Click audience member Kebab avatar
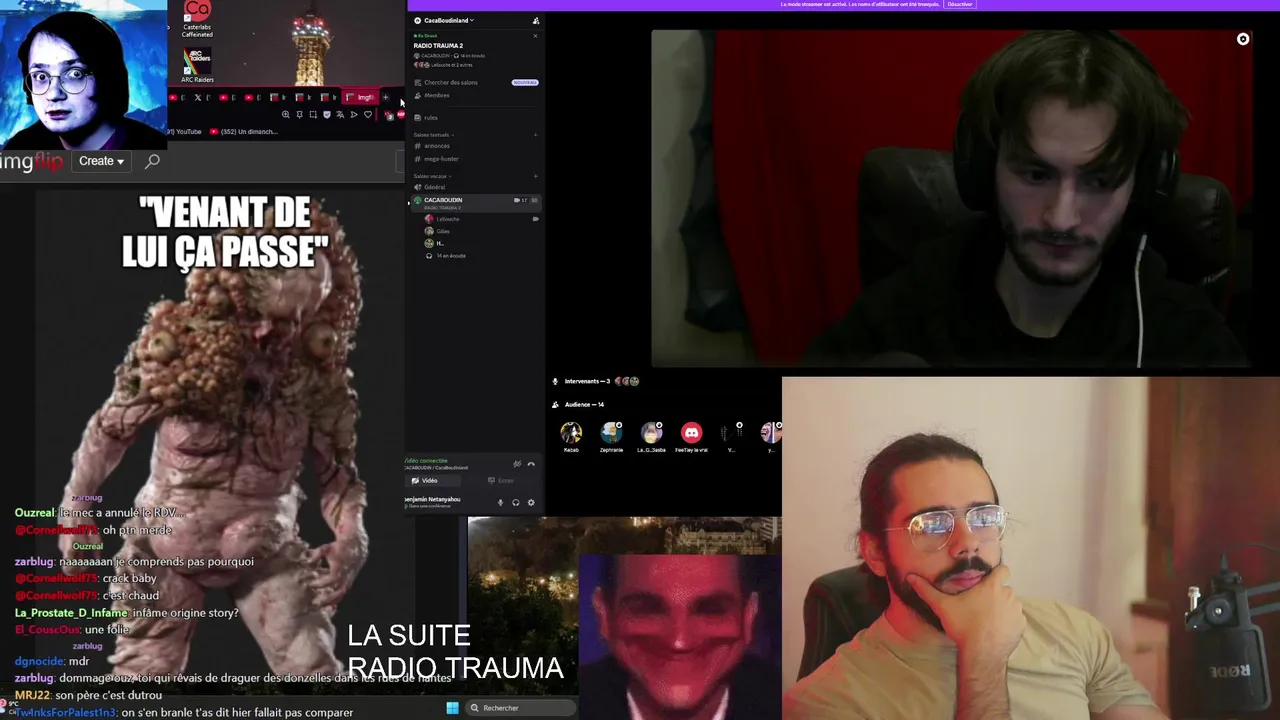The image size is (1280, 720). [571, 432]
